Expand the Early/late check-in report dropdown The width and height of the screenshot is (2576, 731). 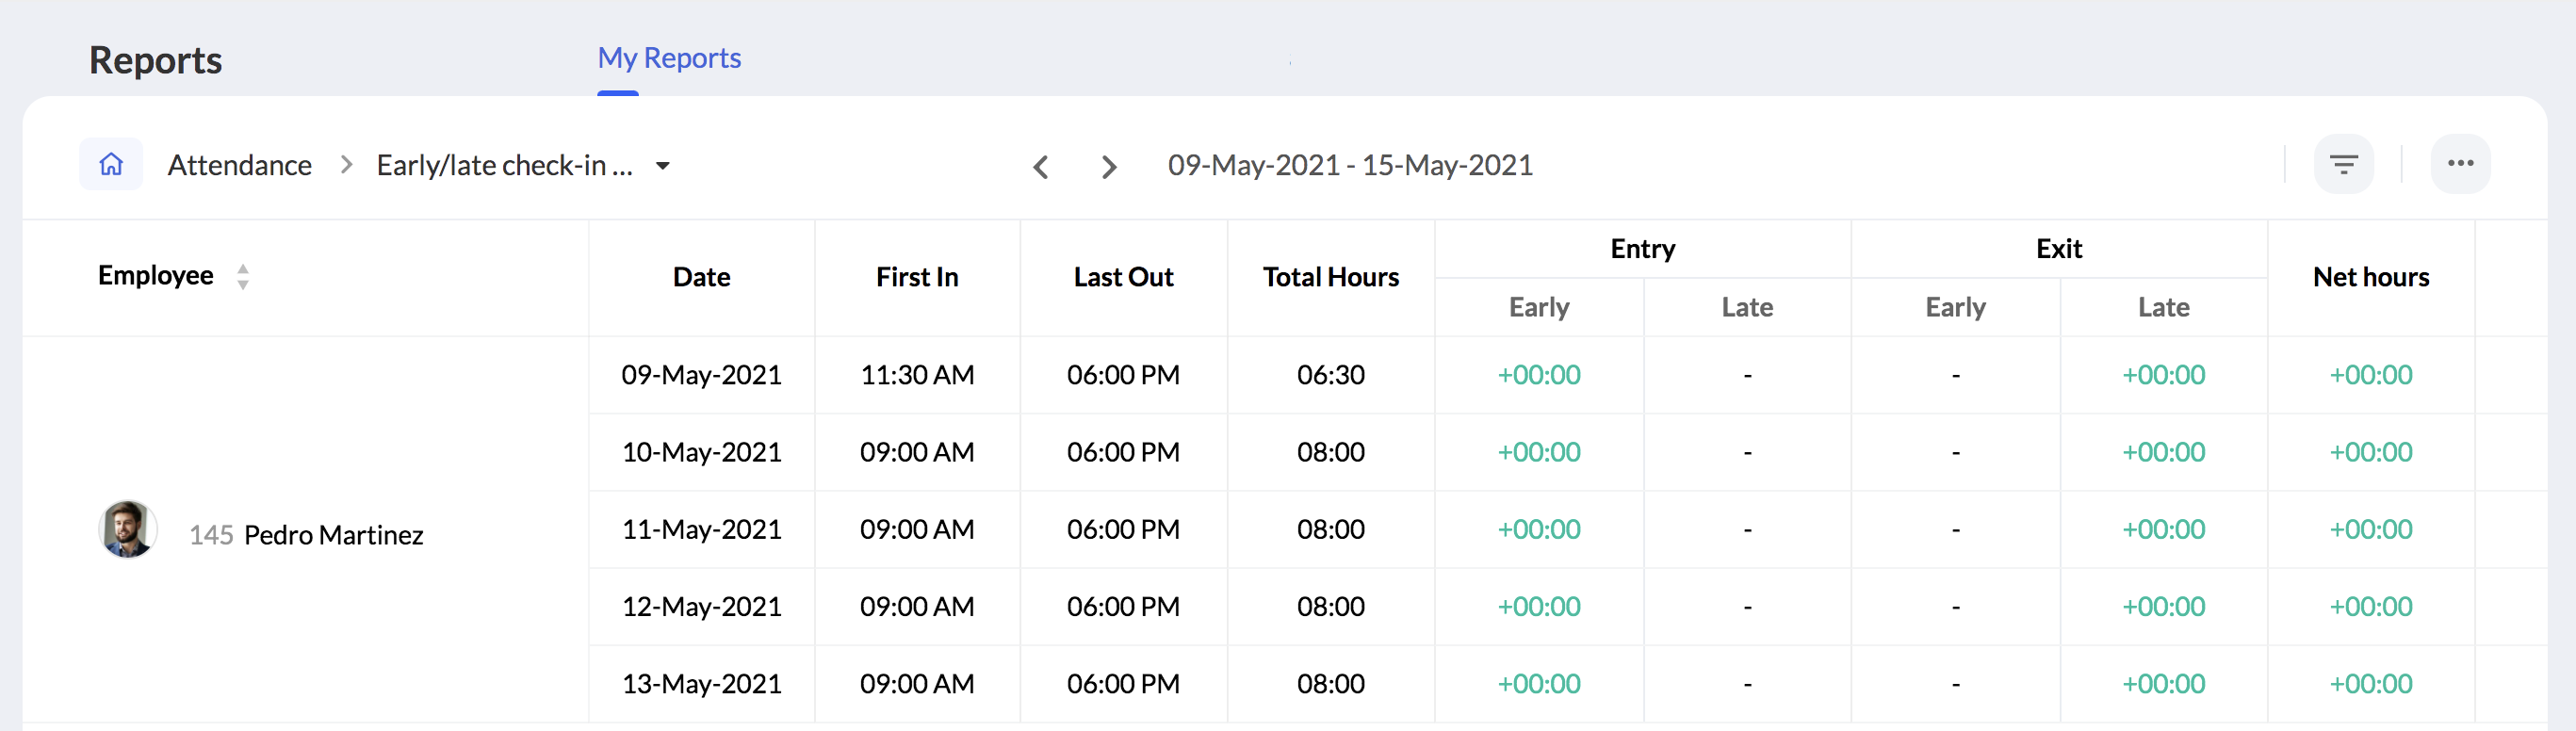(x=662, y=166)
